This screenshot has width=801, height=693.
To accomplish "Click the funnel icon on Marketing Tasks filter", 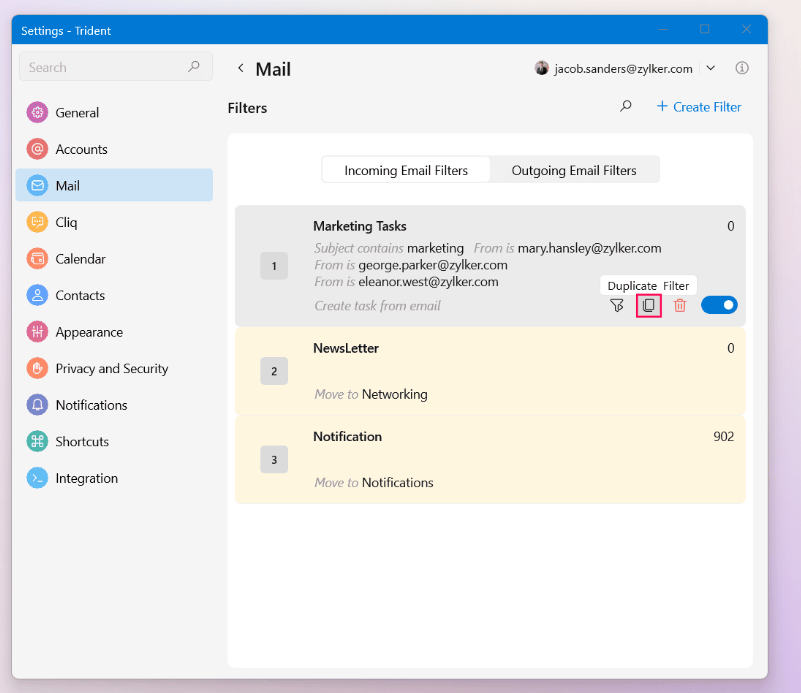I will point(617,305).
